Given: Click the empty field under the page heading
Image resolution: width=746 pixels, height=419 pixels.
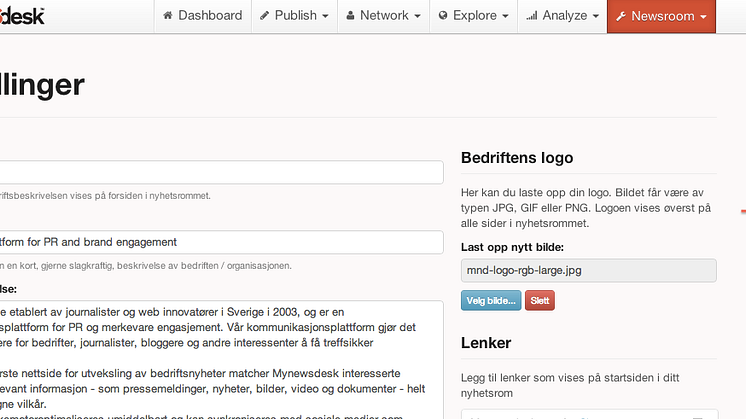Looking at the screenshot, I should pos(221,172).
